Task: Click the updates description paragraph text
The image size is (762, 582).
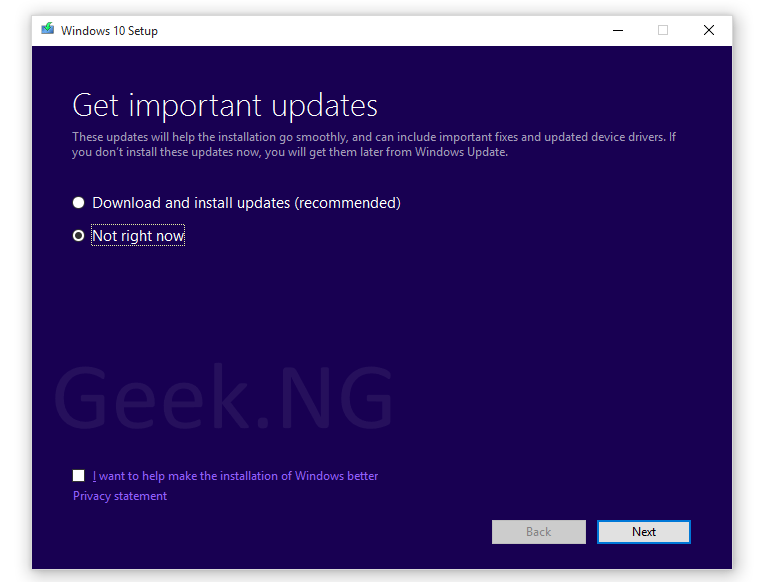Action: pyautogui.click(x=374, y=144)
